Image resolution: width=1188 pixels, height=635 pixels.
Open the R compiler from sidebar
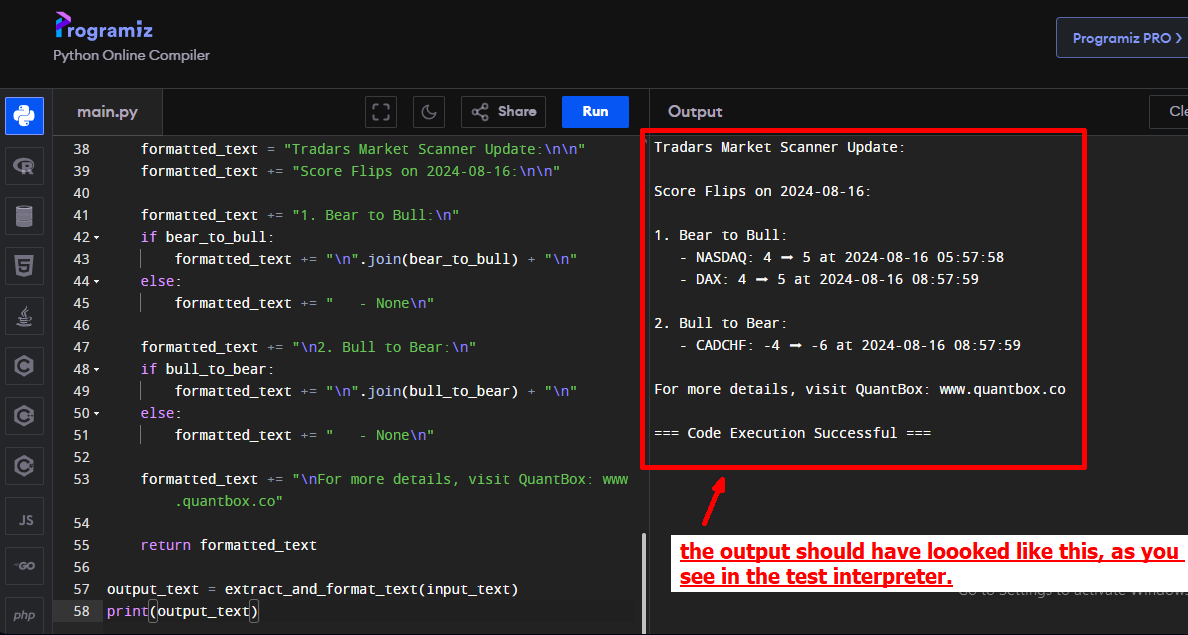pos(24,166)
